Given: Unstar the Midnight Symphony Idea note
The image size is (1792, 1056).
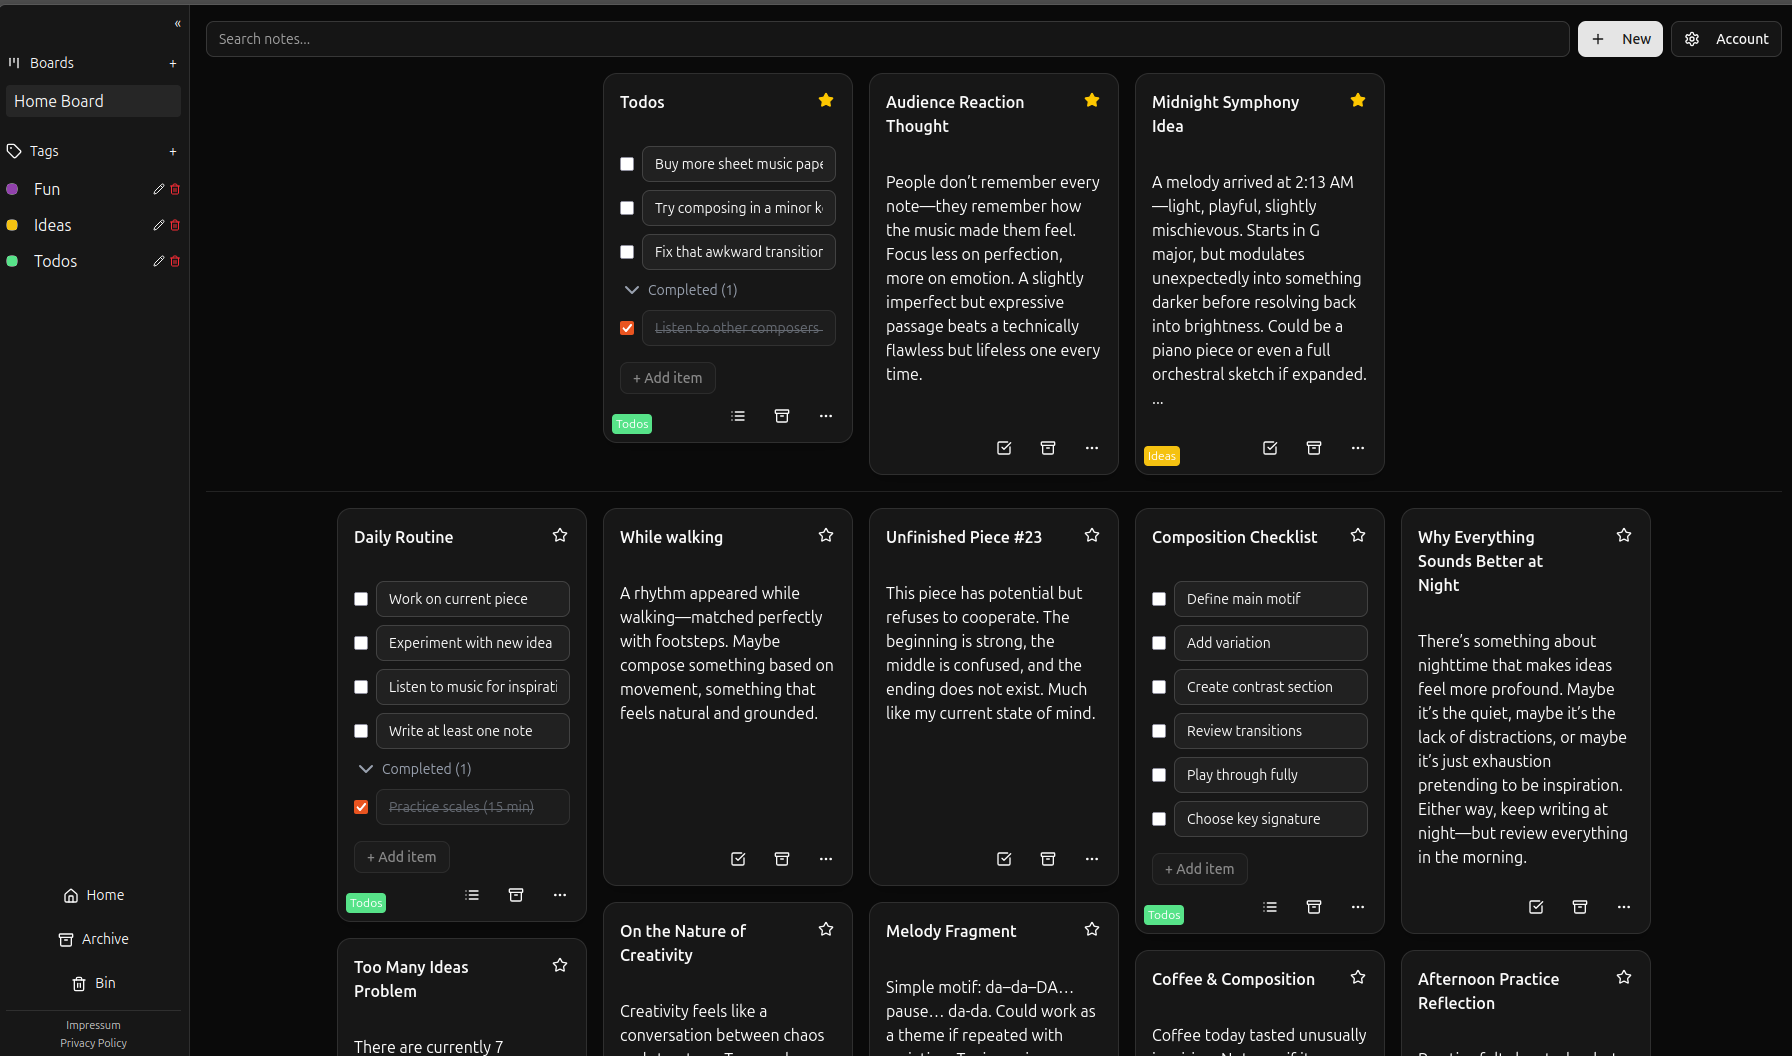Looking at the screenshot, I should pos(1358,100).
